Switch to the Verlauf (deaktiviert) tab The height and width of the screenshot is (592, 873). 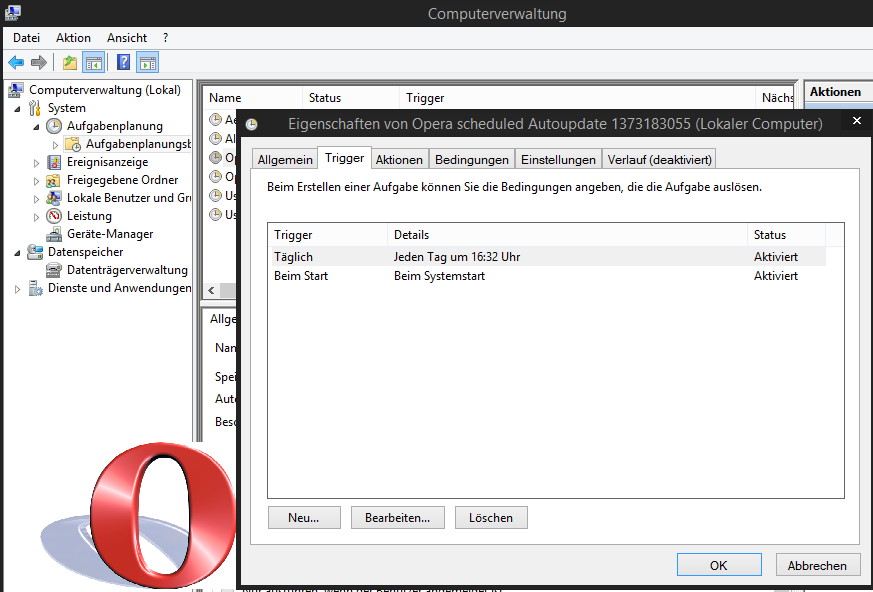[x=660, y=160]
